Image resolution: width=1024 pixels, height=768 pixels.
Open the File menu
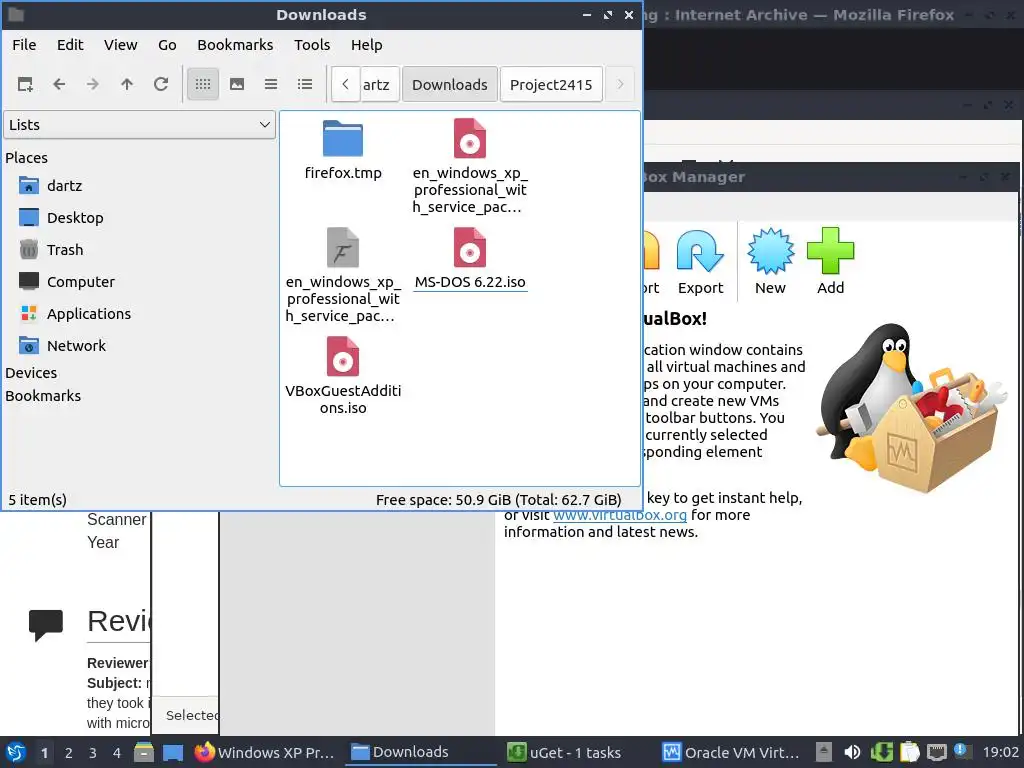point(24,45)
